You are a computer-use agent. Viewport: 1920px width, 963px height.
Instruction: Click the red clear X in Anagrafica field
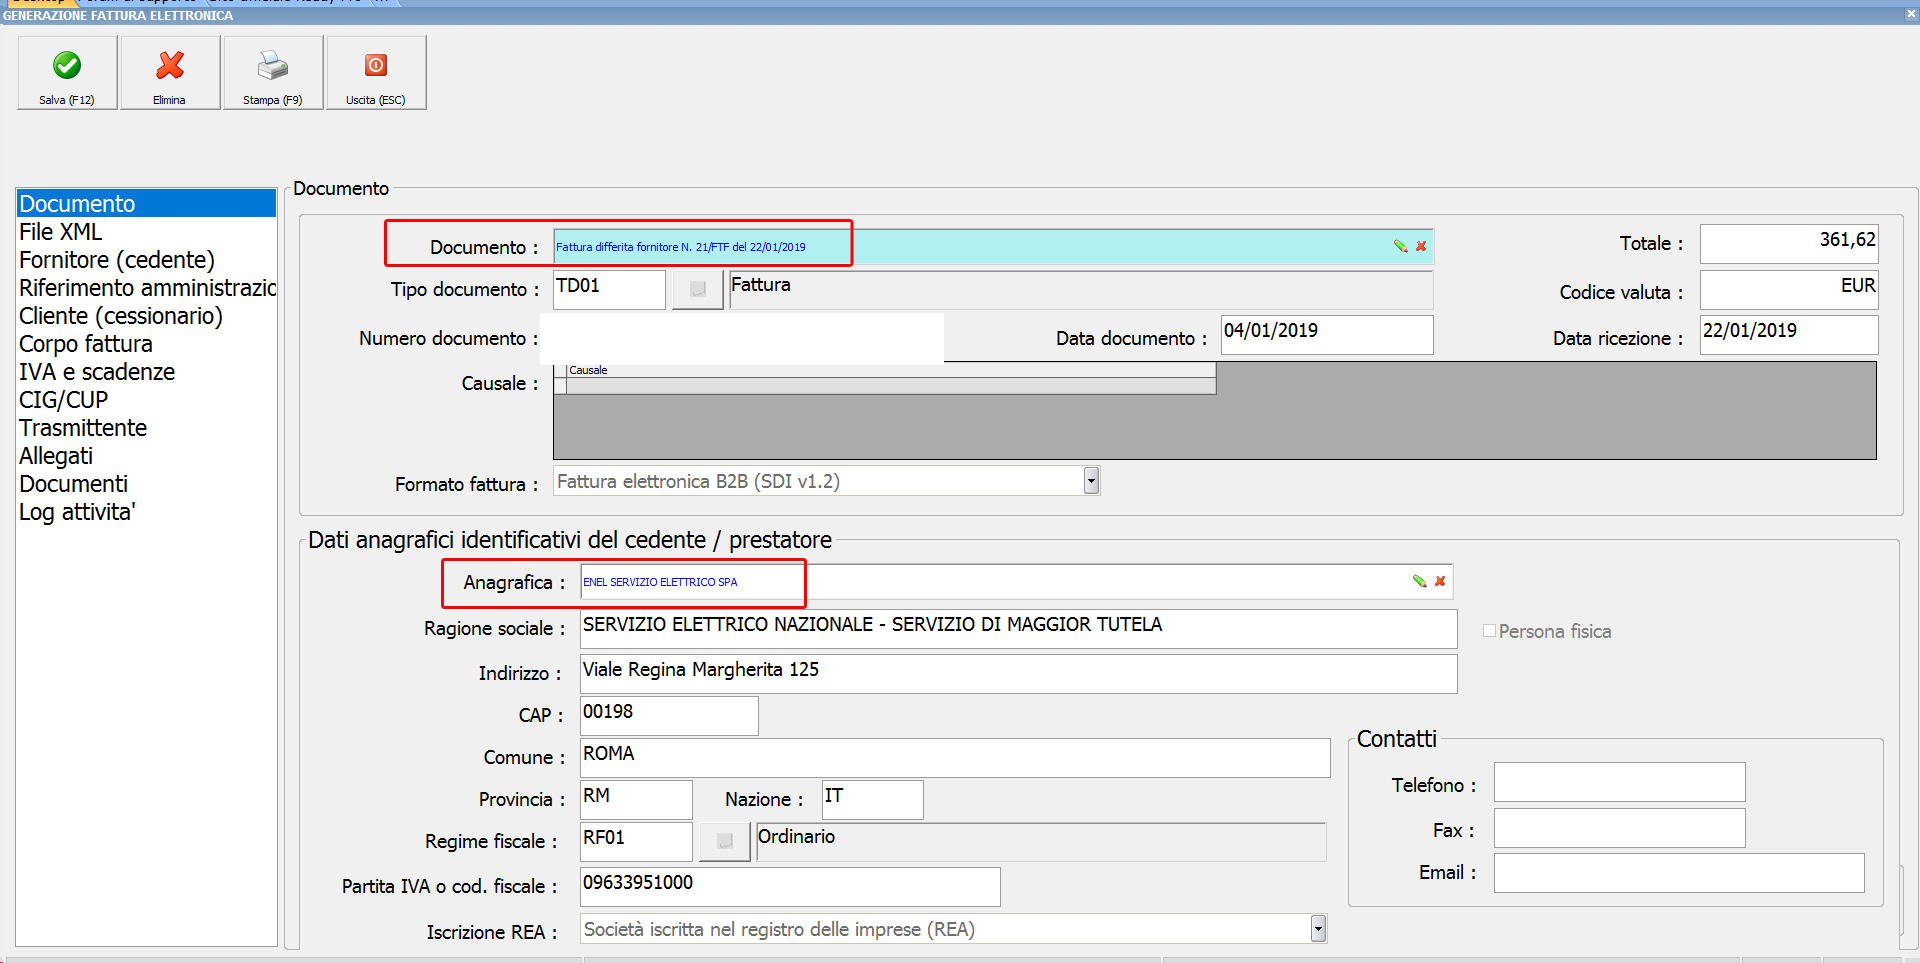point(1440,581)
